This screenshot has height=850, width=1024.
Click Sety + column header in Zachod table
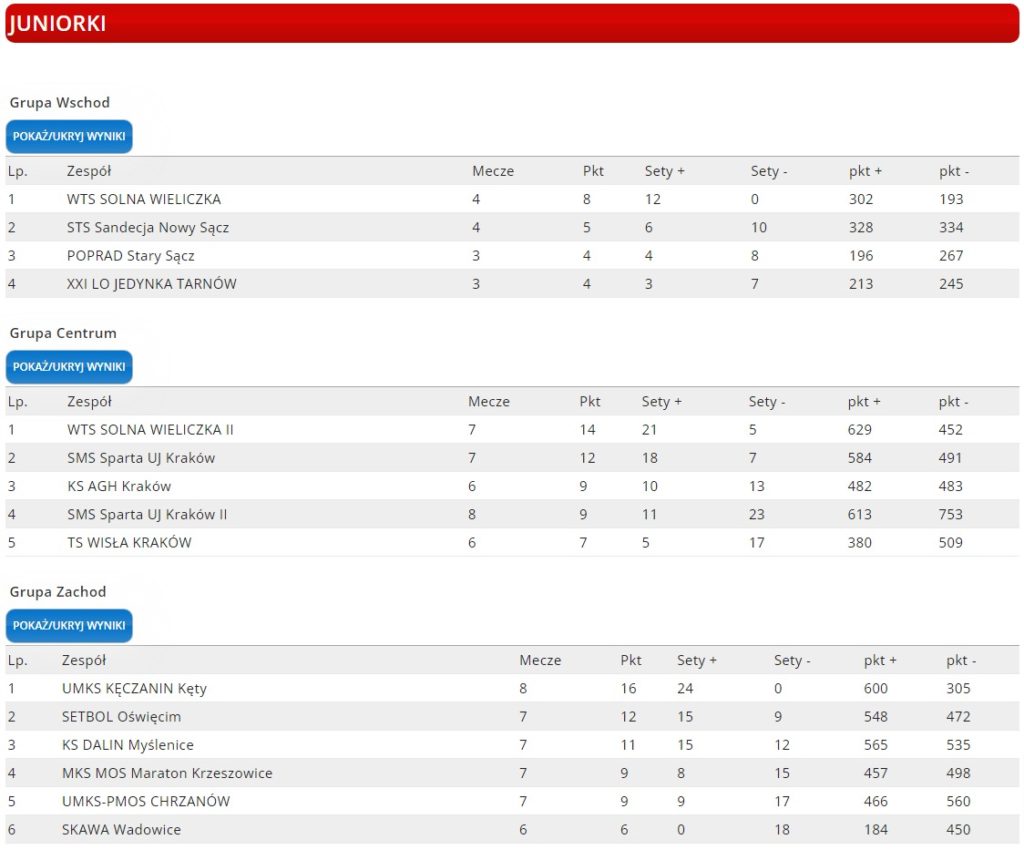[x=697, y=660]
